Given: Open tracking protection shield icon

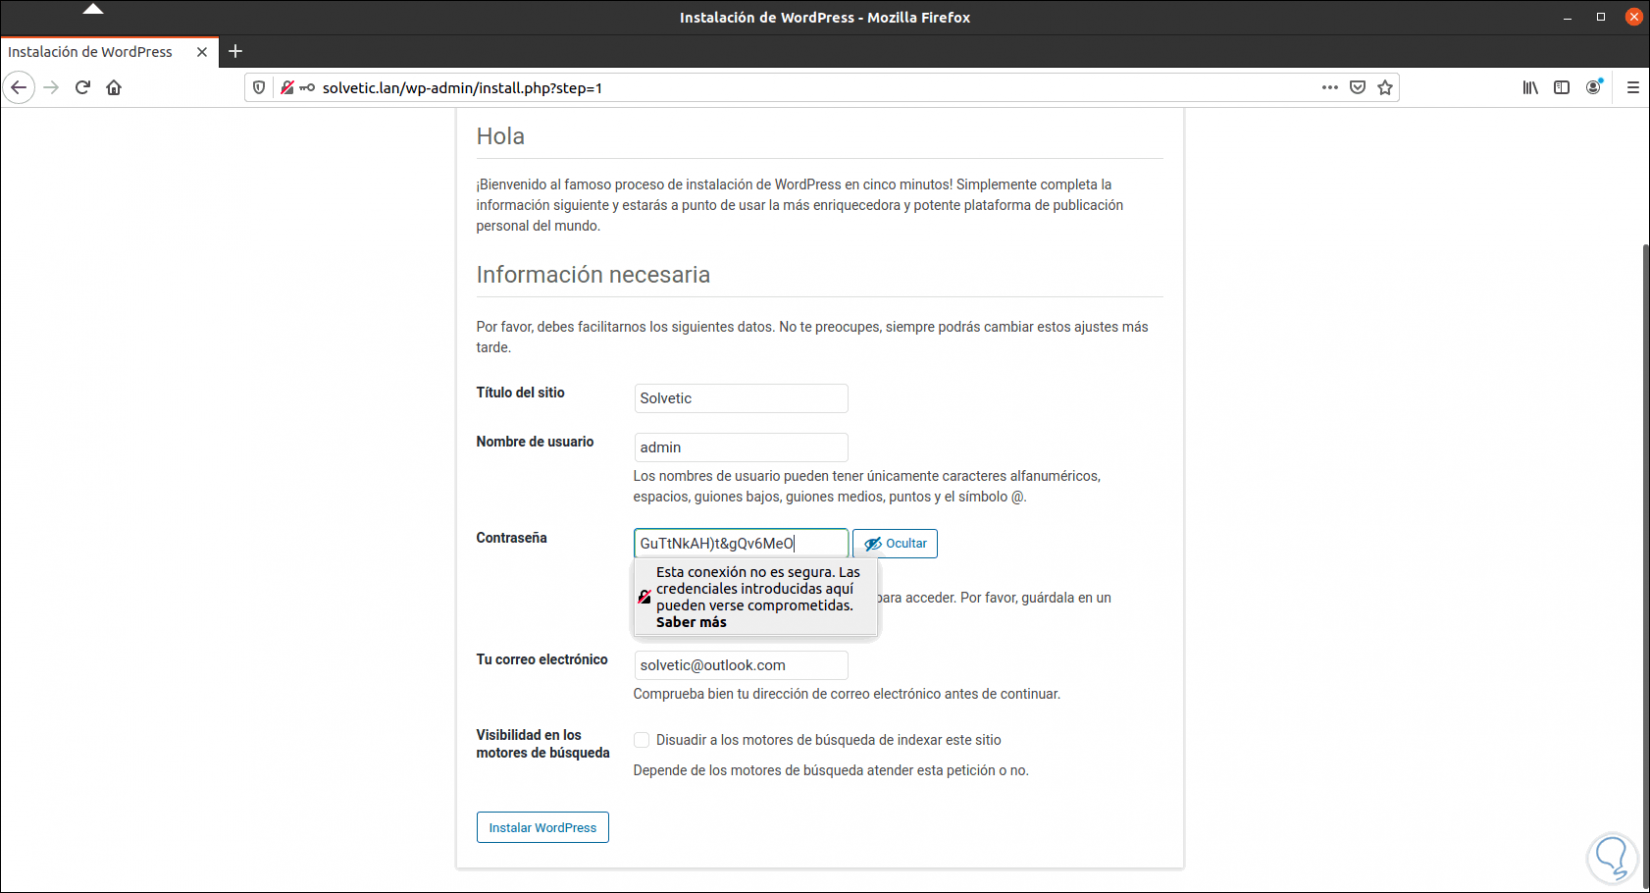Looking at the screenshot, I should (x=259, y=88).
